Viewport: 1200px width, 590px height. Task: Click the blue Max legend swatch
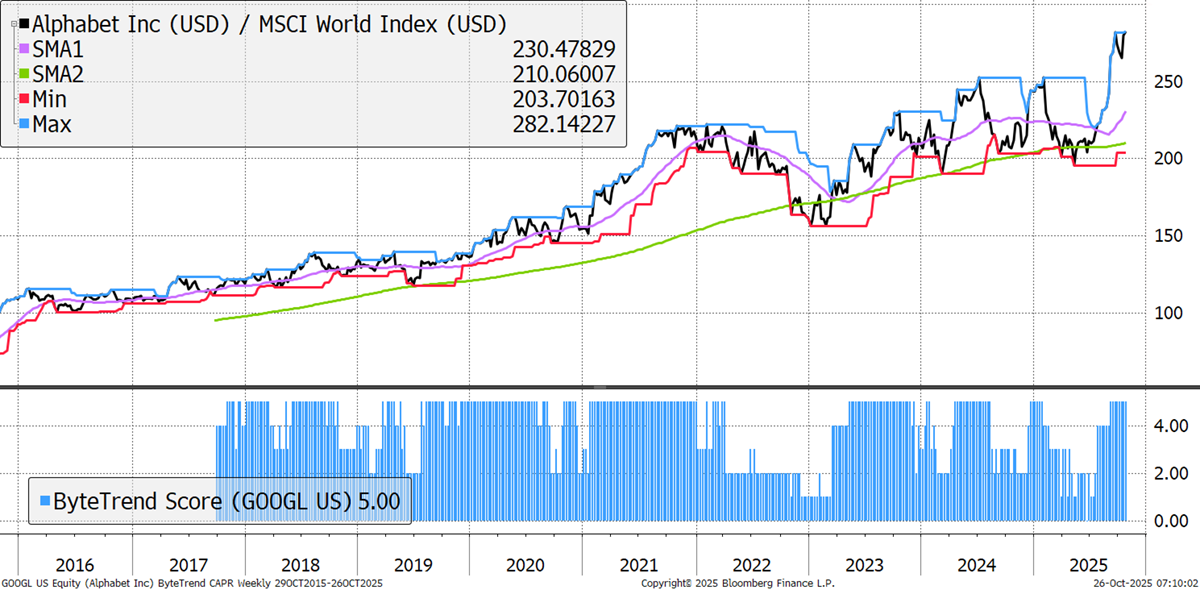coord(24,123)
